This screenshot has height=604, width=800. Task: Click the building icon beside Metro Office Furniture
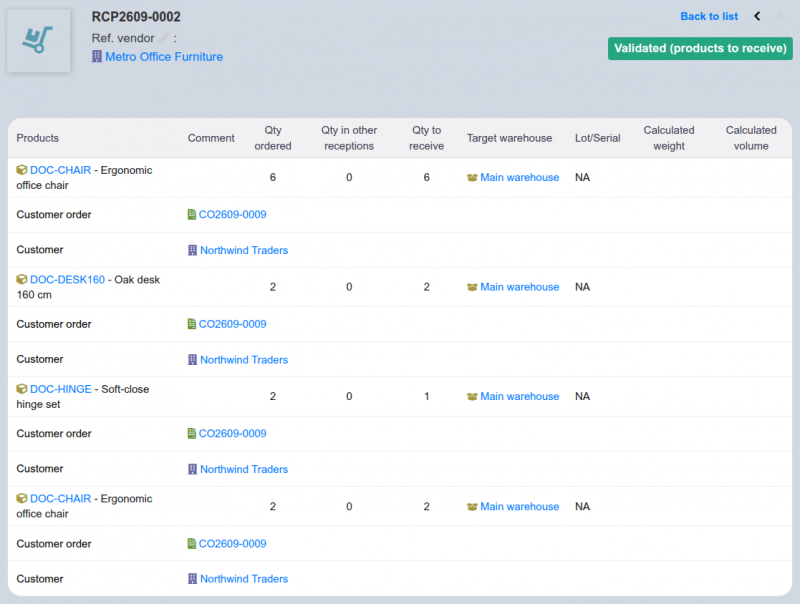pyautogui.click(x=96, y=56)
